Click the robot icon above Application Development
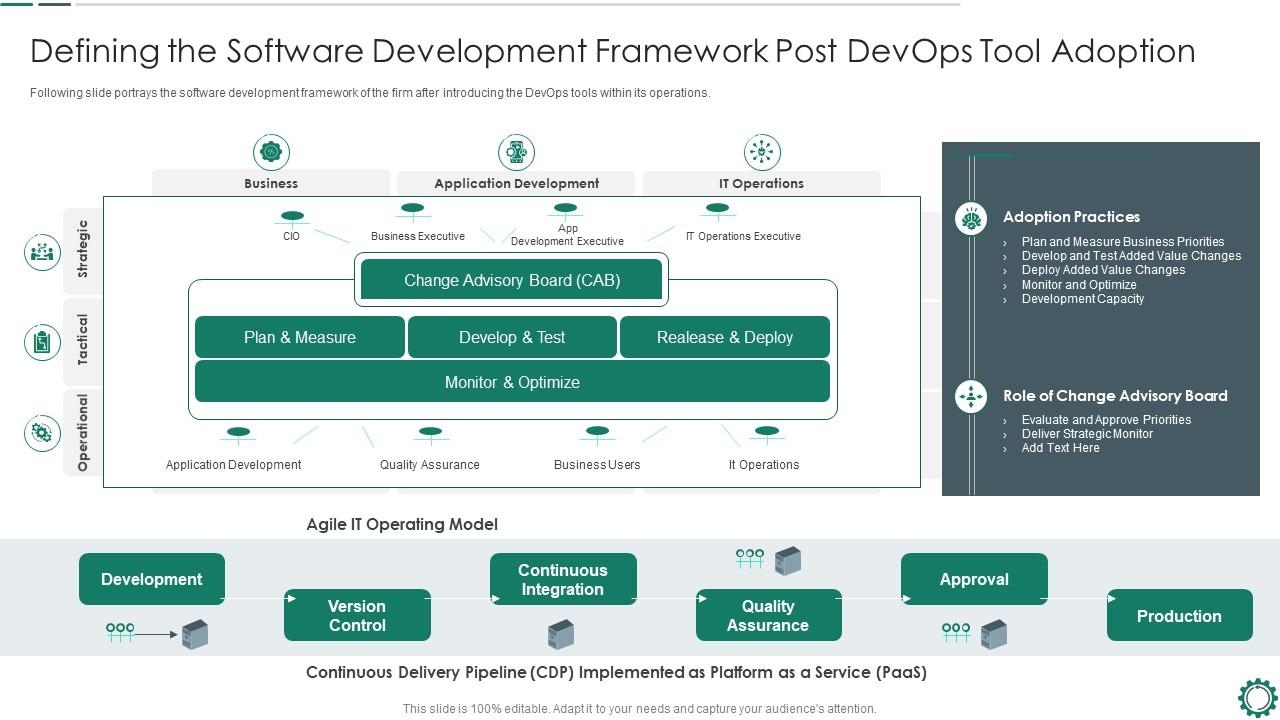Screen dimensions: 1280x720 click(x=516, y=152)
